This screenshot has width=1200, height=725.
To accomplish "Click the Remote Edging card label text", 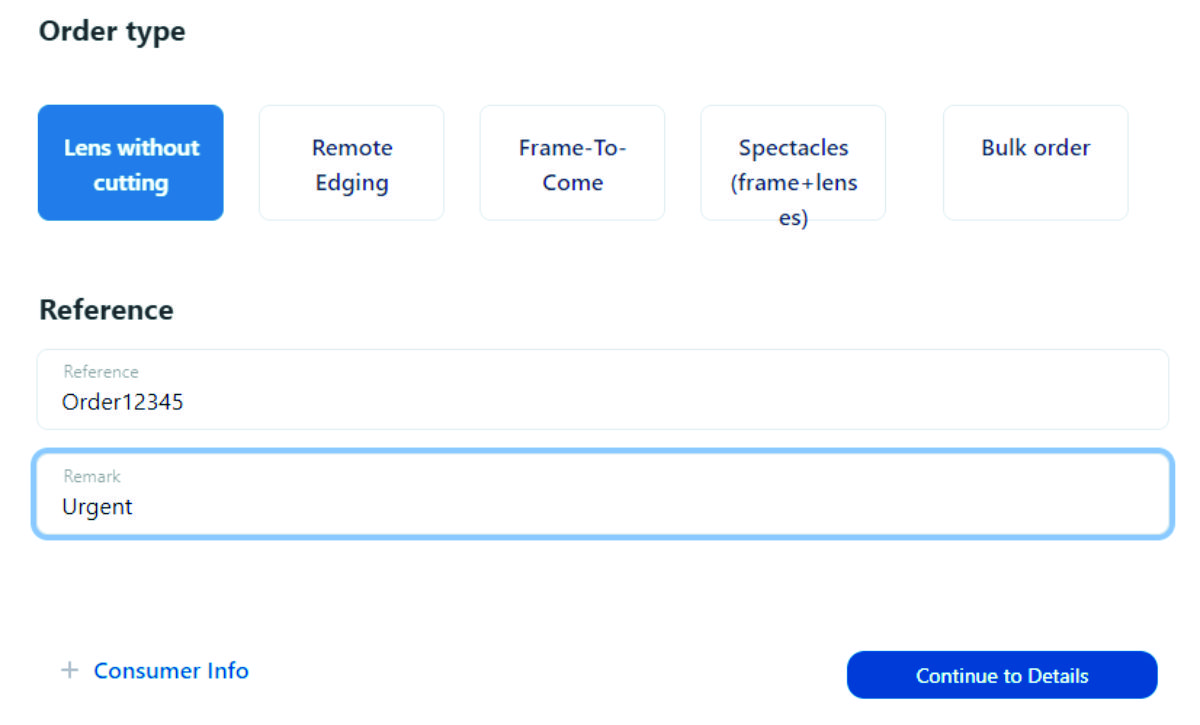I will (x=351, y=165).
